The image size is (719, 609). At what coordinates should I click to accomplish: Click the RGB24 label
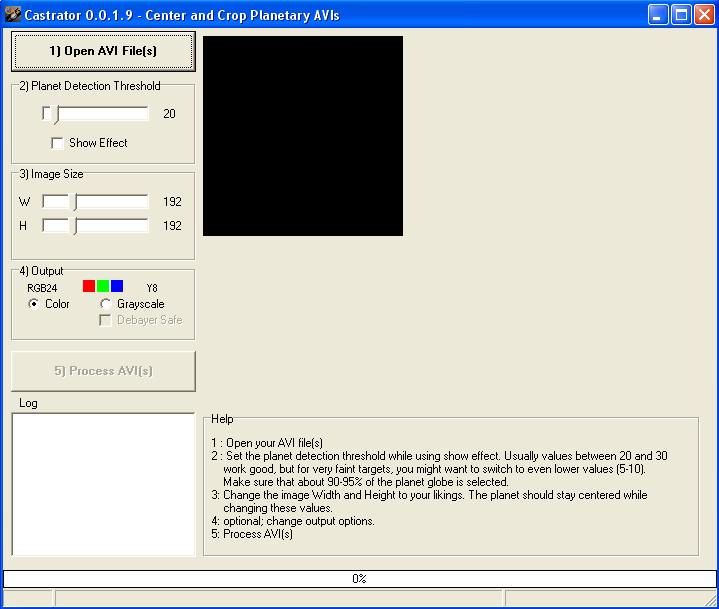[42, 288]
